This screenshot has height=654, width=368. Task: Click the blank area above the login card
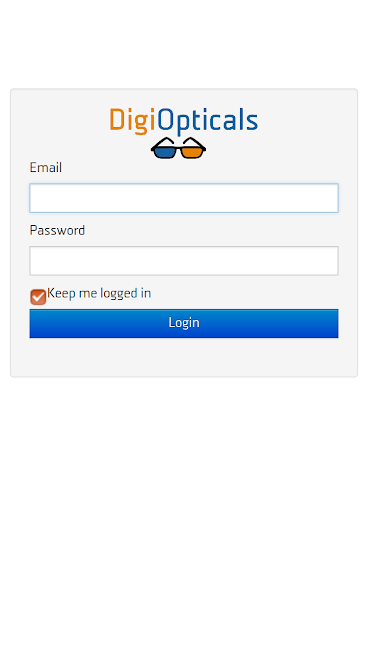[x=184, y=44]
